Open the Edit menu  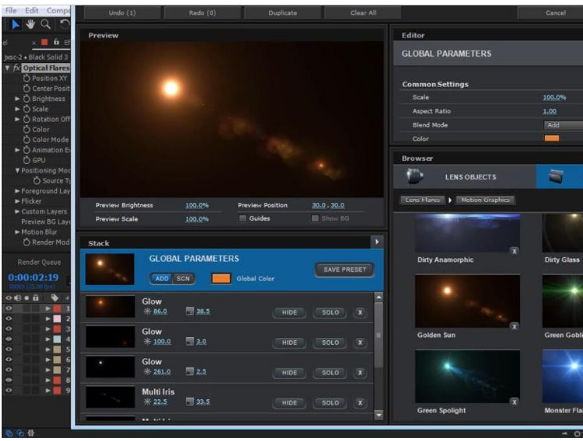(x=32, y=10)
